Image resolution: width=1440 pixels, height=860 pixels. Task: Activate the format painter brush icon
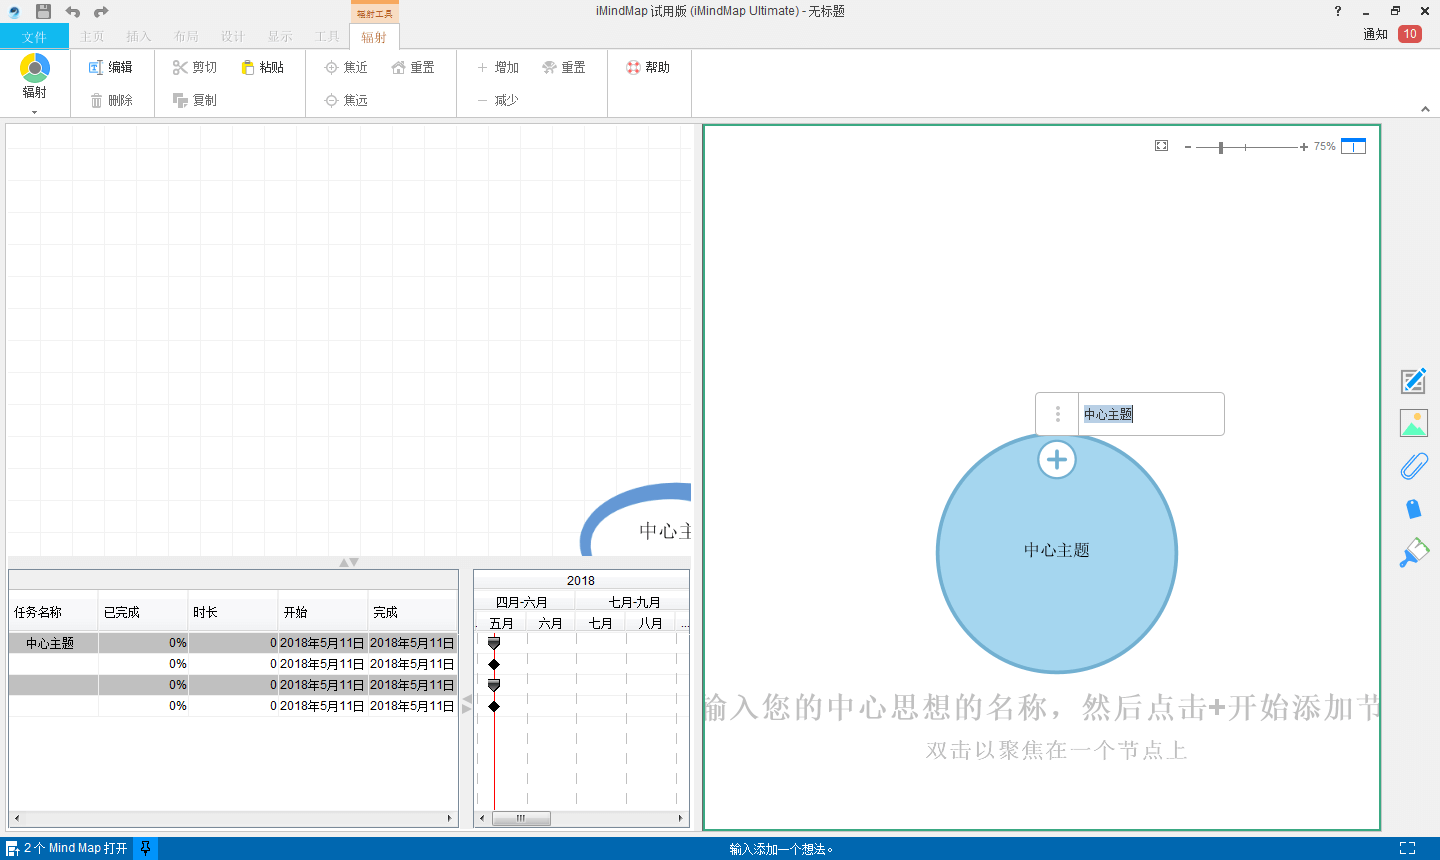tap(1413, 551)
